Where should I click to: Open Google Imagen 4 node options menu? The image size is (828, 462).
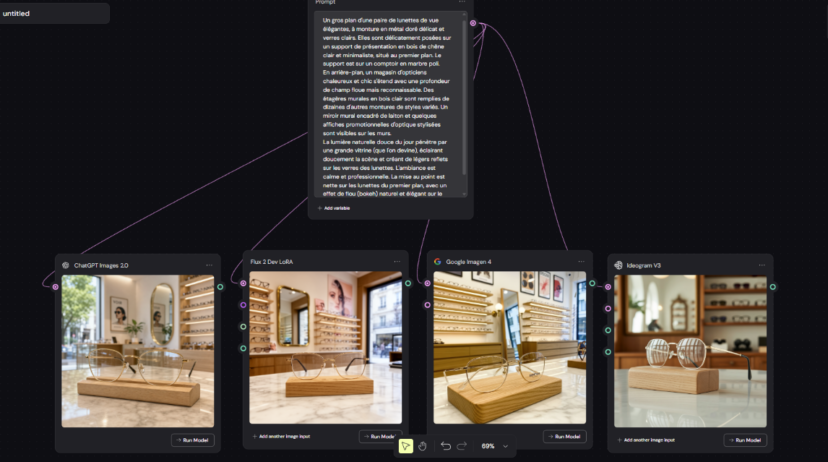point(581,261)
